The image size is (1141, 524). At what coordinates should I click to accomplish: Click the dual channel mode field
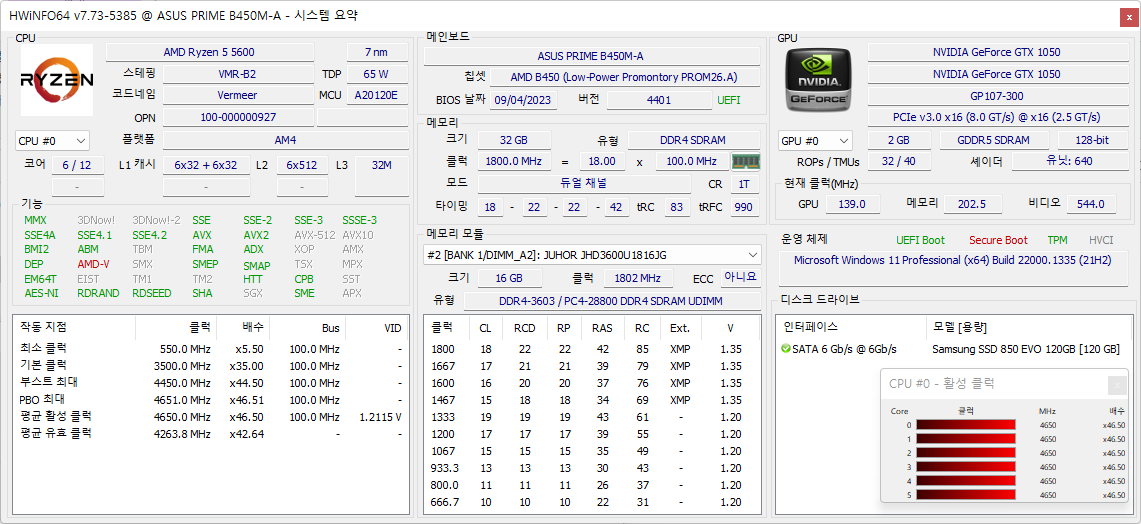coord(584,184)
